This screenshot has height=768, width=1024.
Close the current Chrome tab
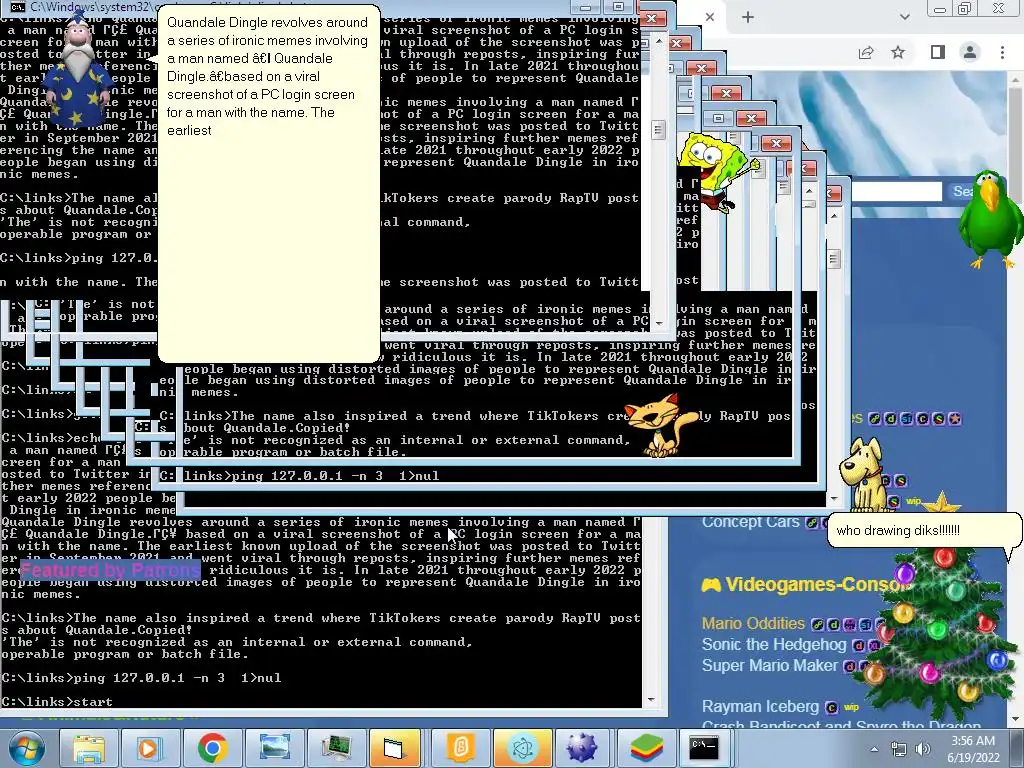tap(710, 17)
